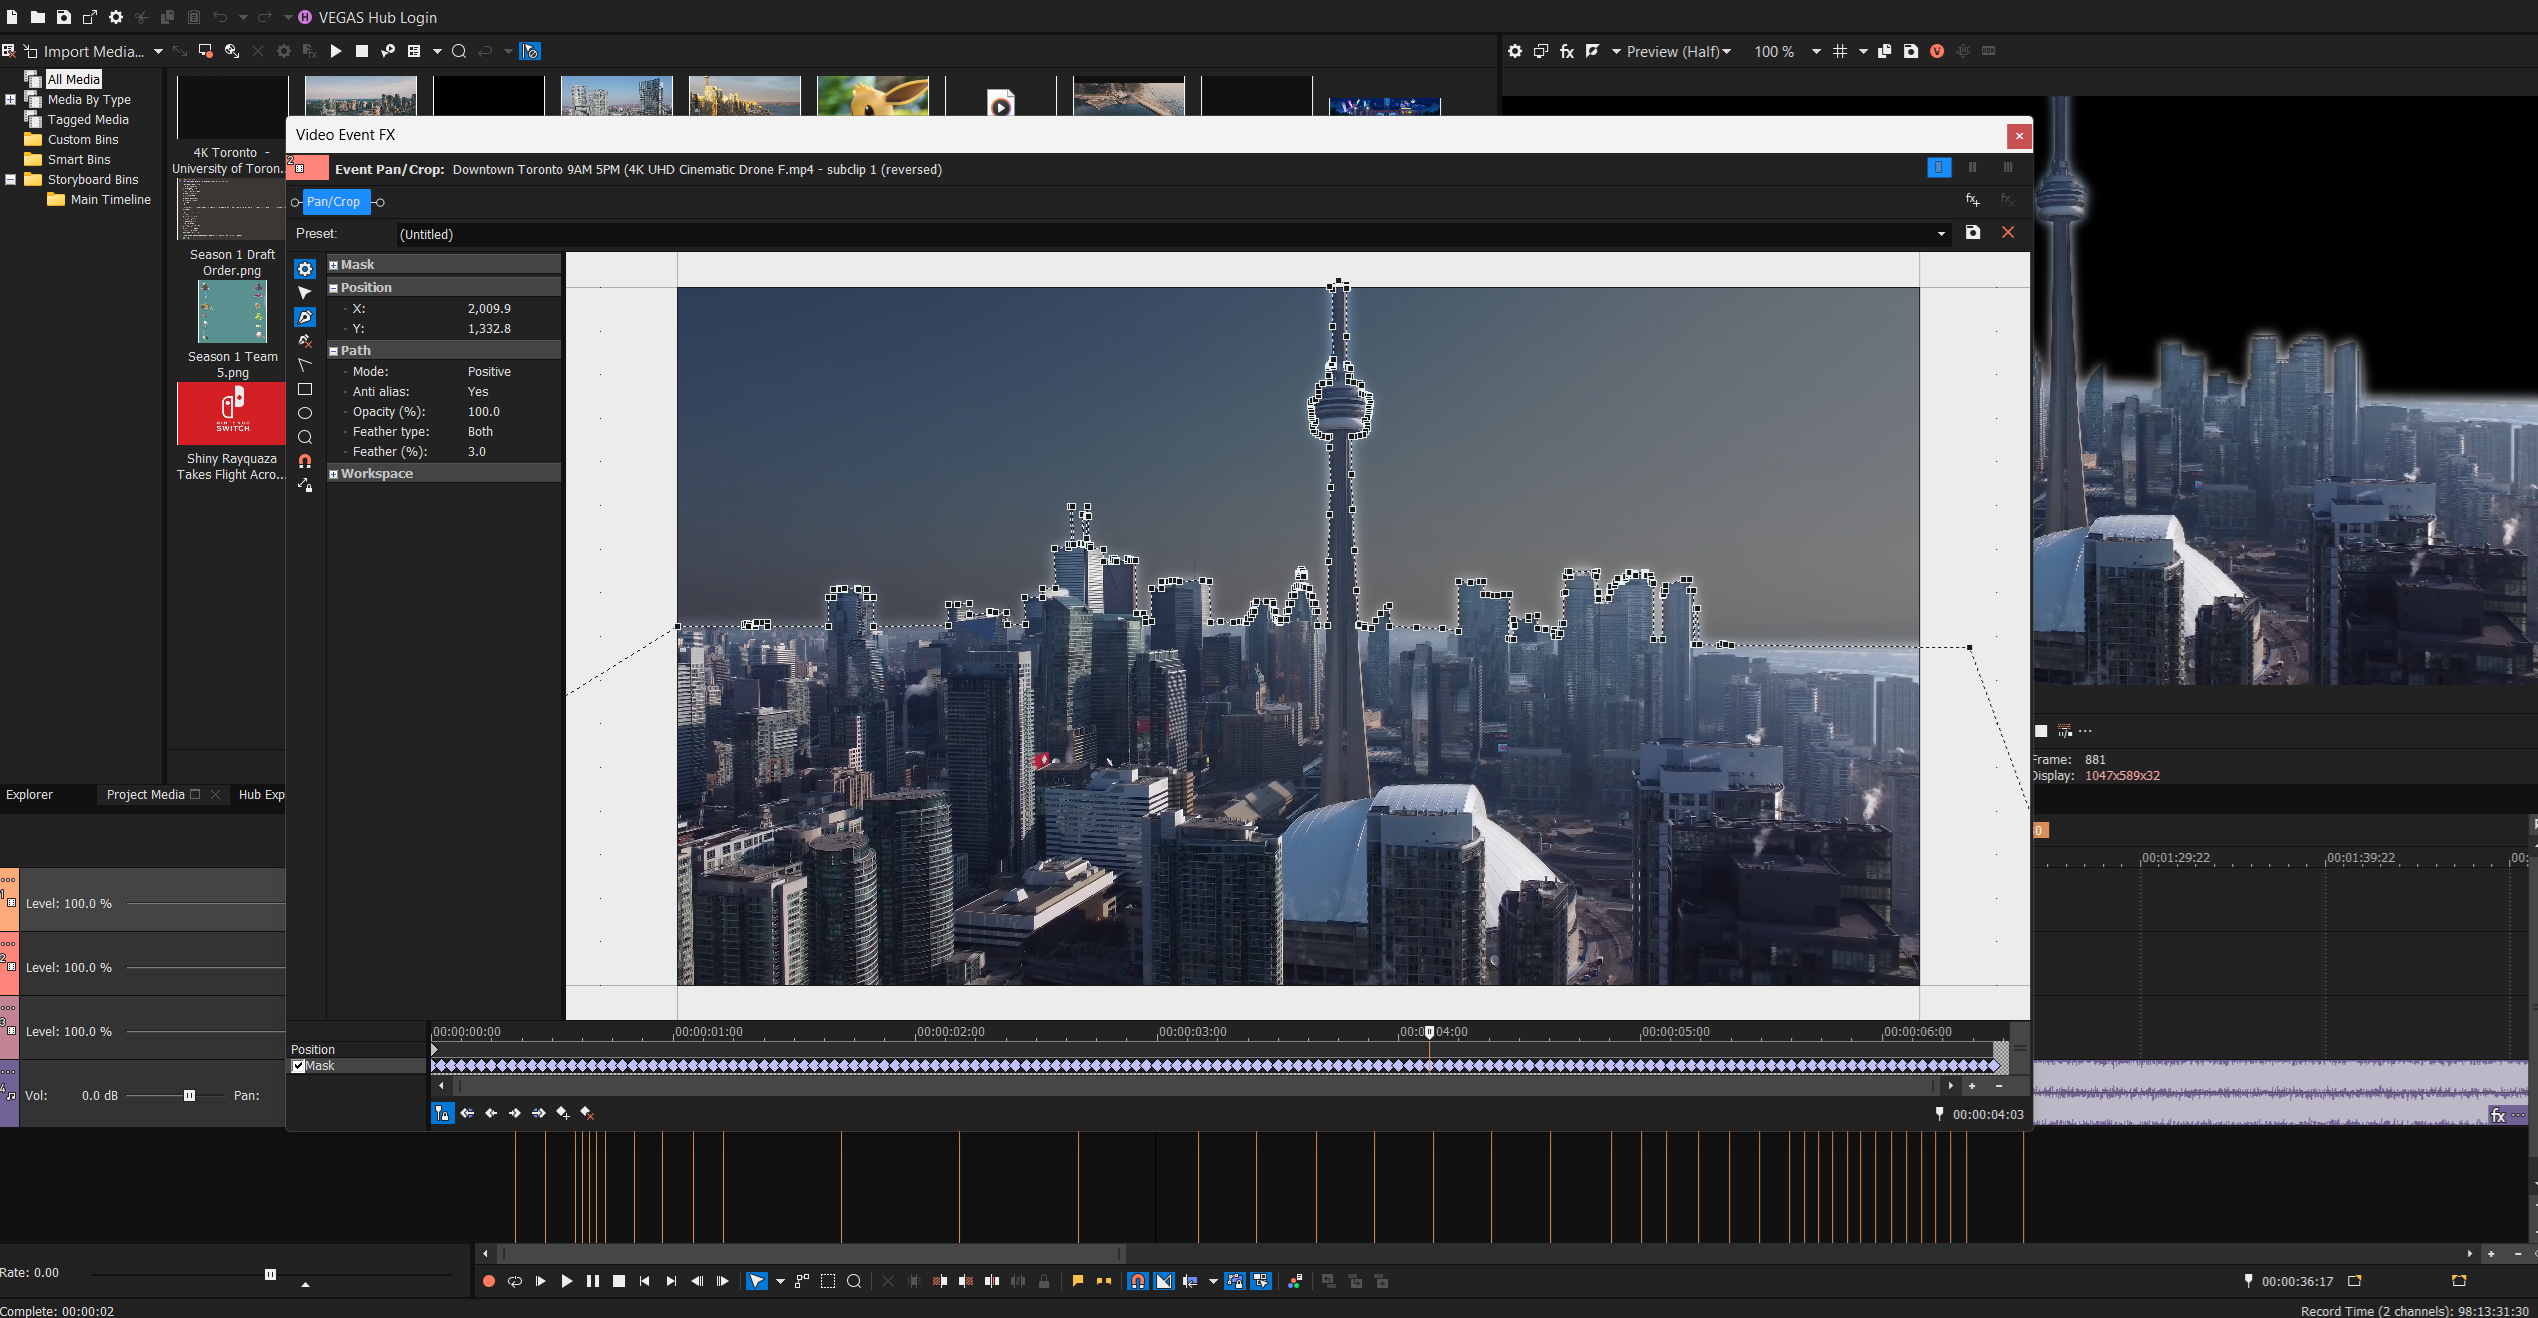
Task: Expand the Workspace properties section
Action: pyautogui.click(x=334, y=474)
